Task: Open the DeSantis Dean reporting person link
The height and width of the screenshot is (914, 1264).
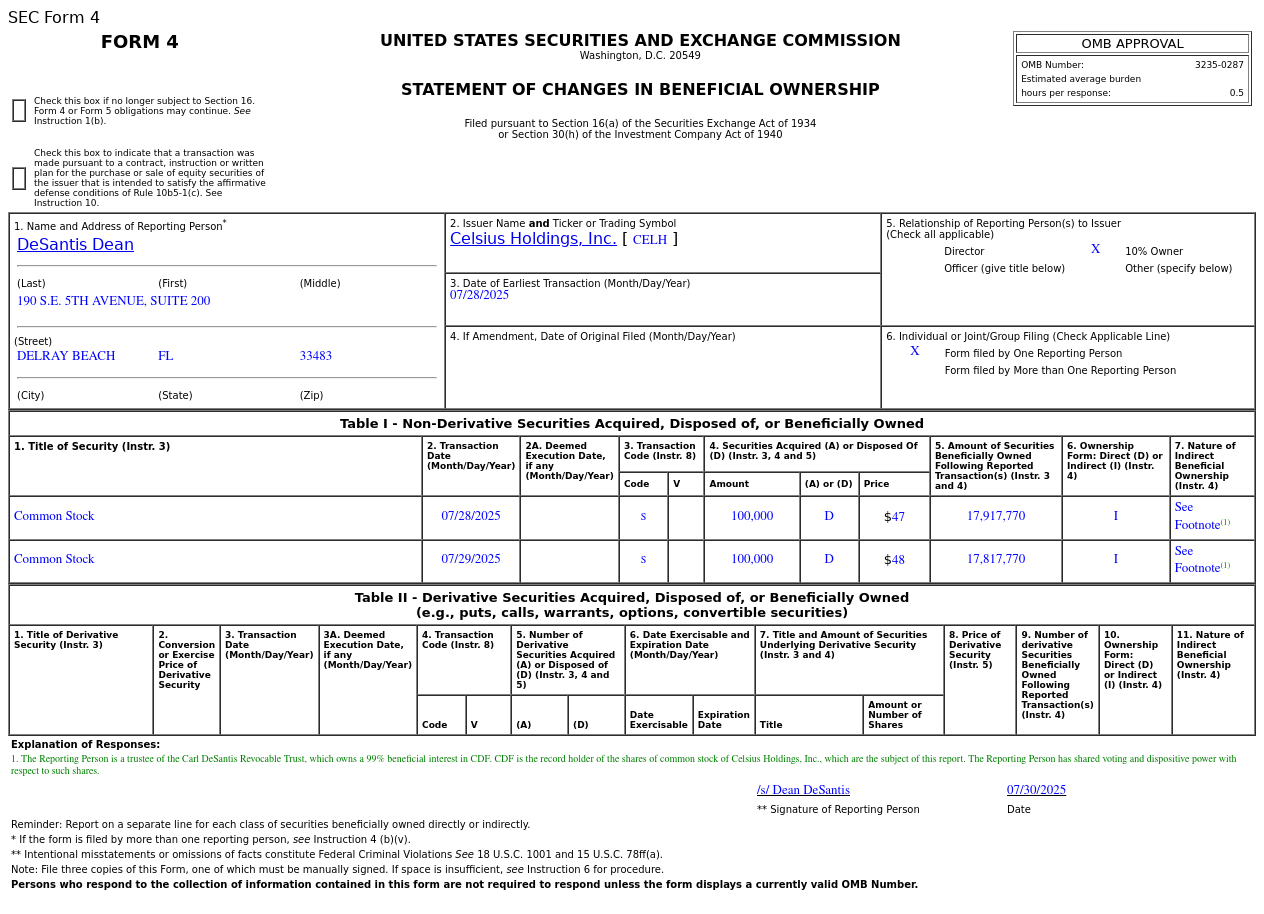Action: (x=75, y=245)
